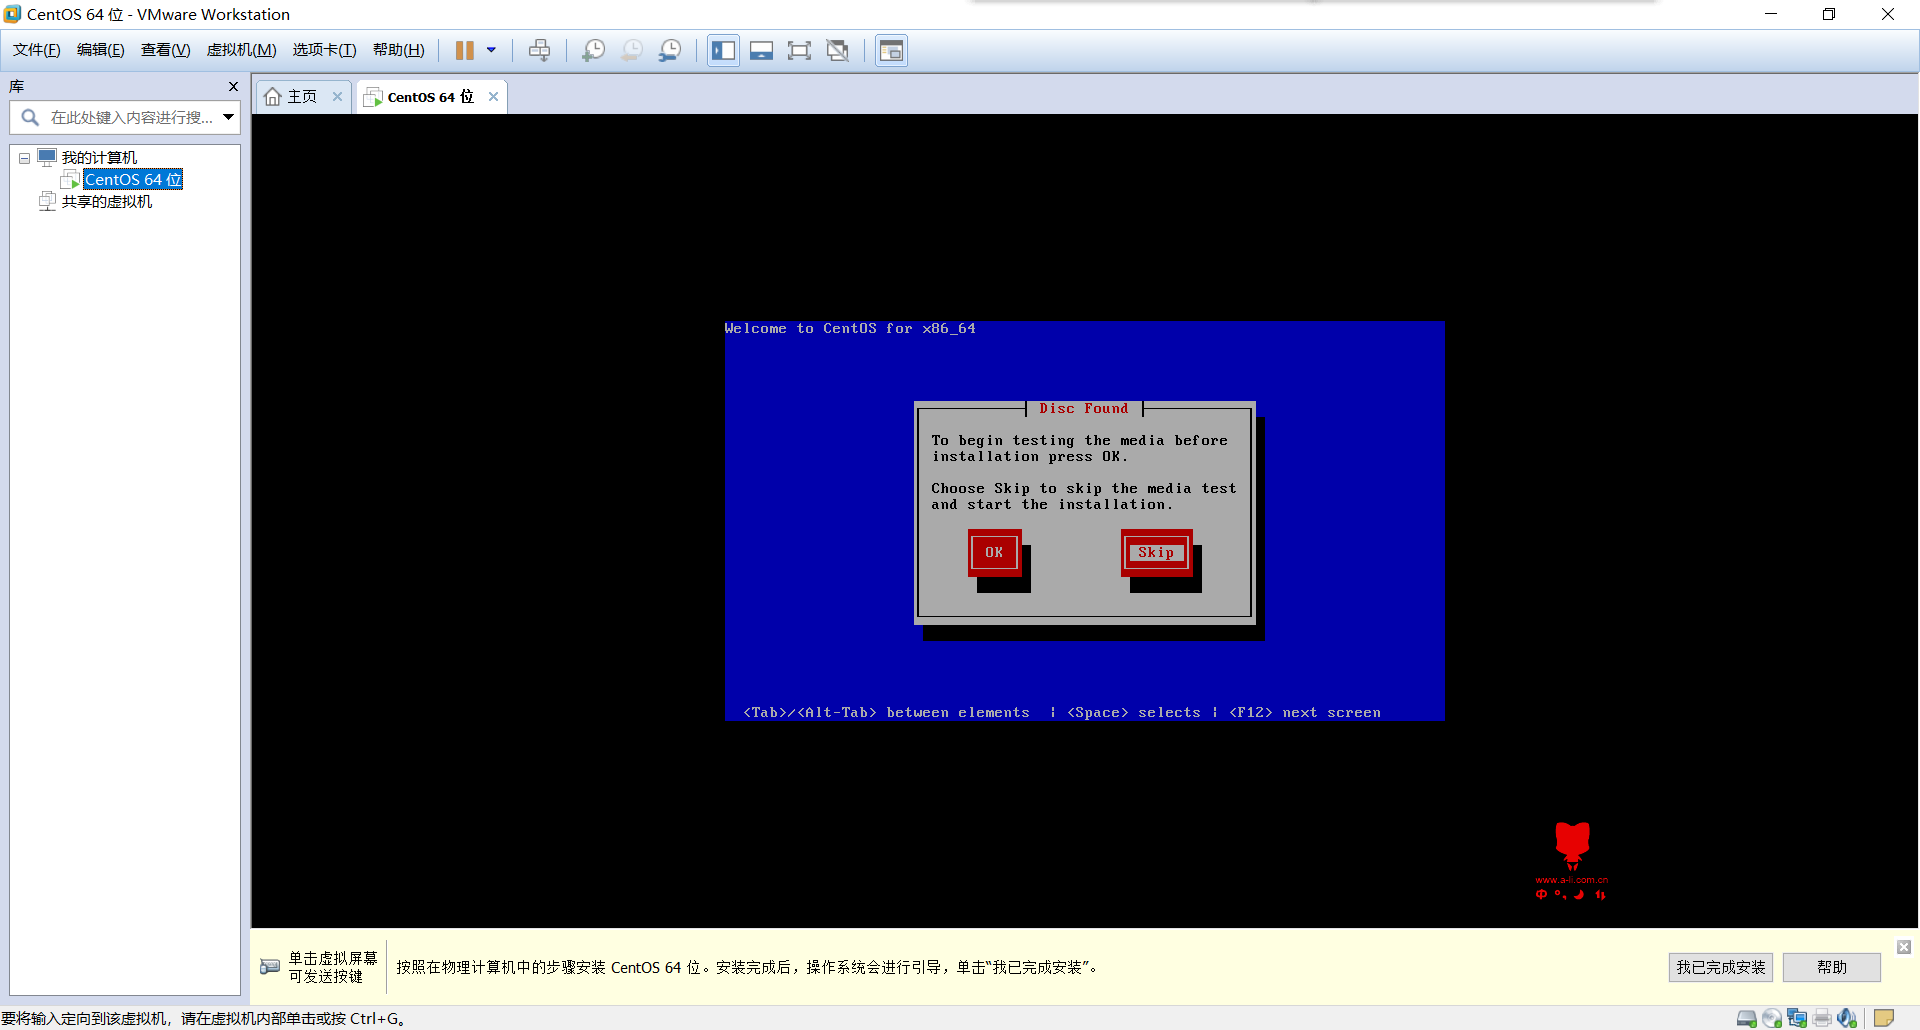Open the power options dropdown arrow

click(x=491, y=50)
